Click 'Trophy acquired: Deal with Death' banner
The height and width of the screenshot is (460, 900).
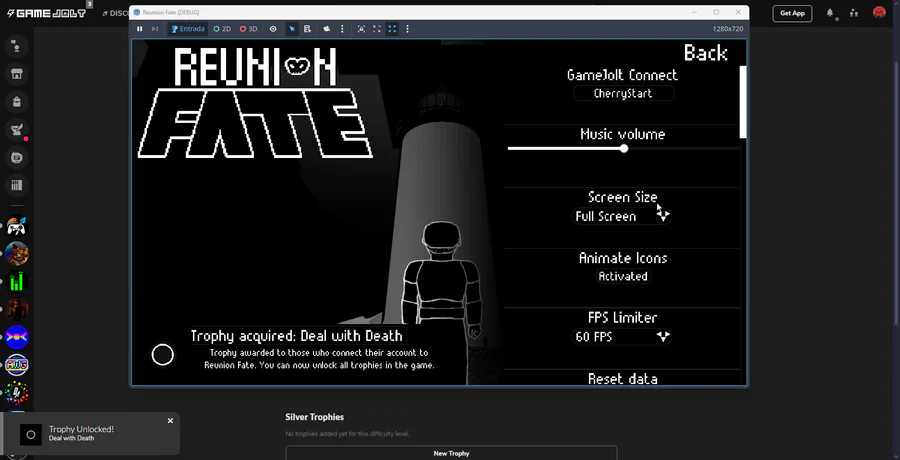coord(297,336)
